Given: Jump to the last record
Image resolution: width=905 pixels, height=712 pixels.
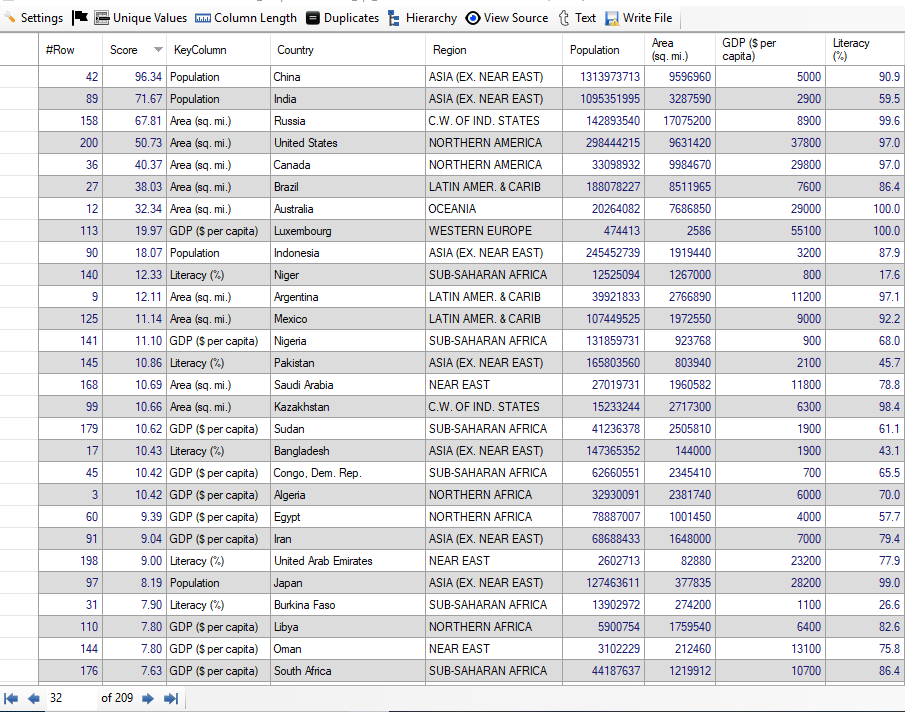Looking at the screenshot, I should tap(171, 698).
